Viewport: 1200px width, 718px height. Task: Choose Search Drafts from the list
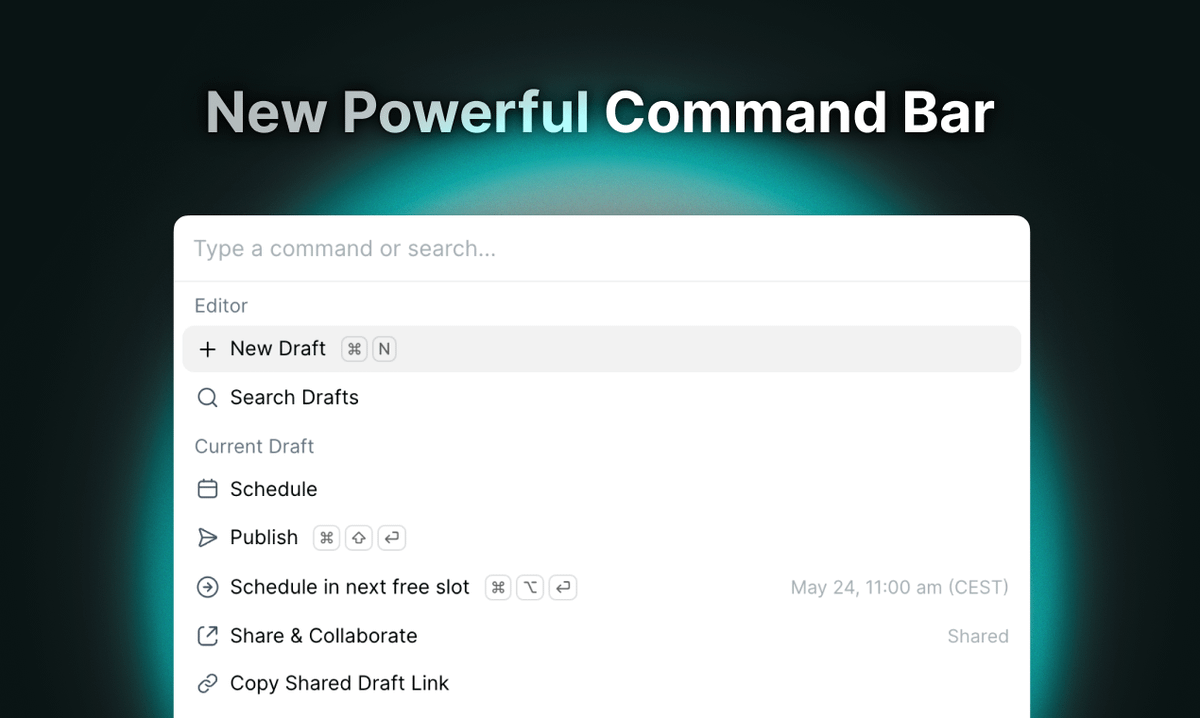[x=294, y=398]
